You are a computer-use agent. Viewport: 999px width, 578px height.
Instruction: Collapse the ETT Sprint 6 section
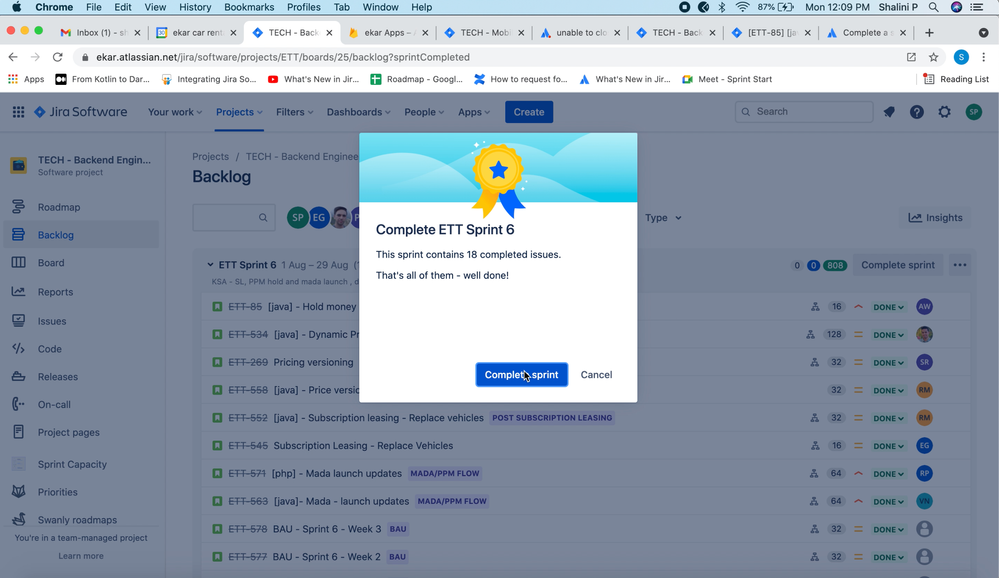coord(210,265)
